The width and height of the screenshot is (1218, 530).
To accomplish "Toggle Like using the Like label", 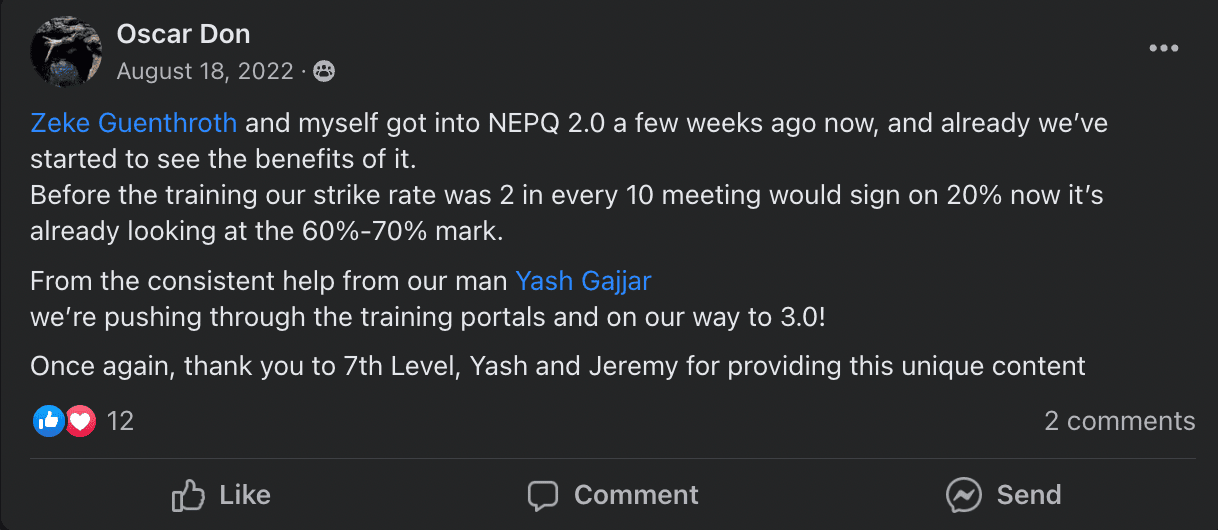I will coord(244,495).
